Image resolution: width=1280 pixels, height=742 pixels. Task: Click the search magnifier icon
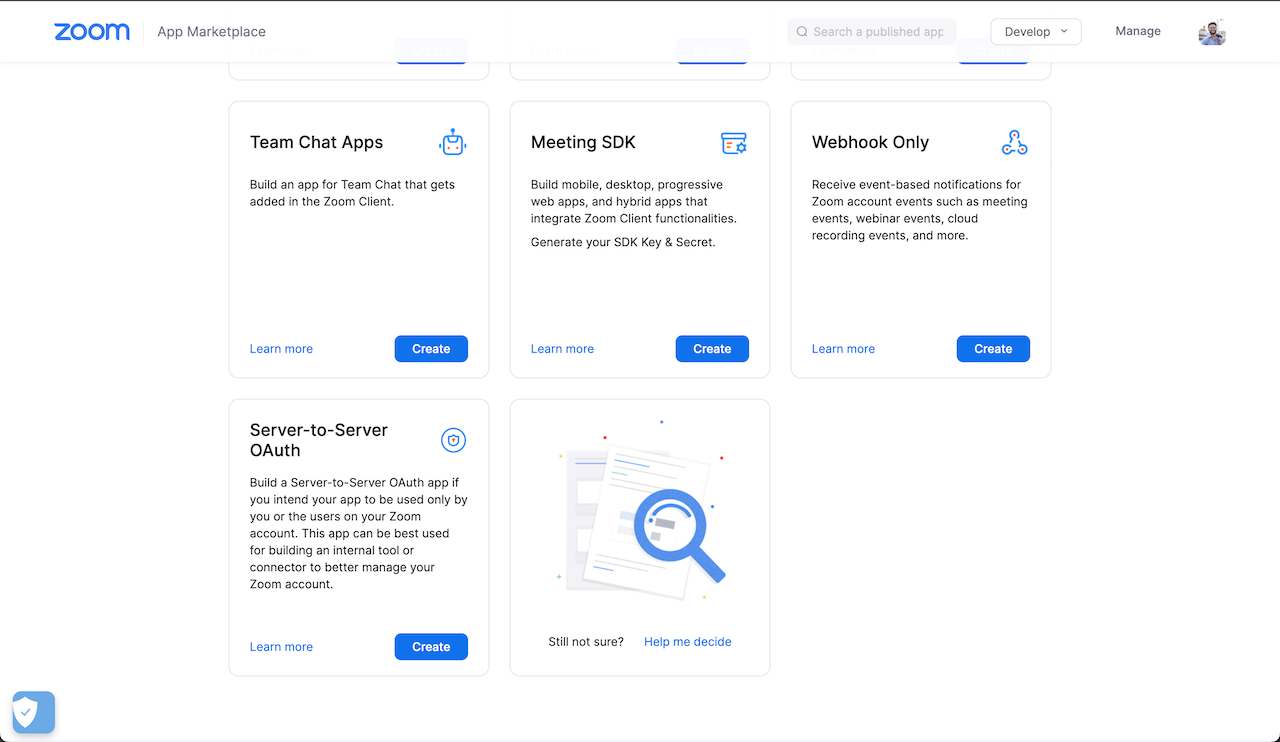[x=802, y=32]
